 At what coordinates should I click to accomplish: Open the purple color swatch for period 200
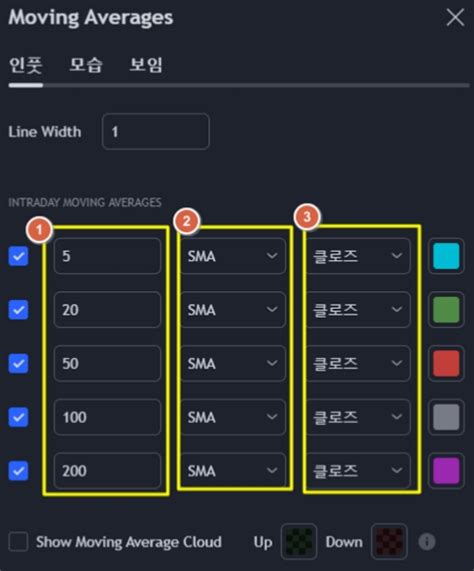446,471
